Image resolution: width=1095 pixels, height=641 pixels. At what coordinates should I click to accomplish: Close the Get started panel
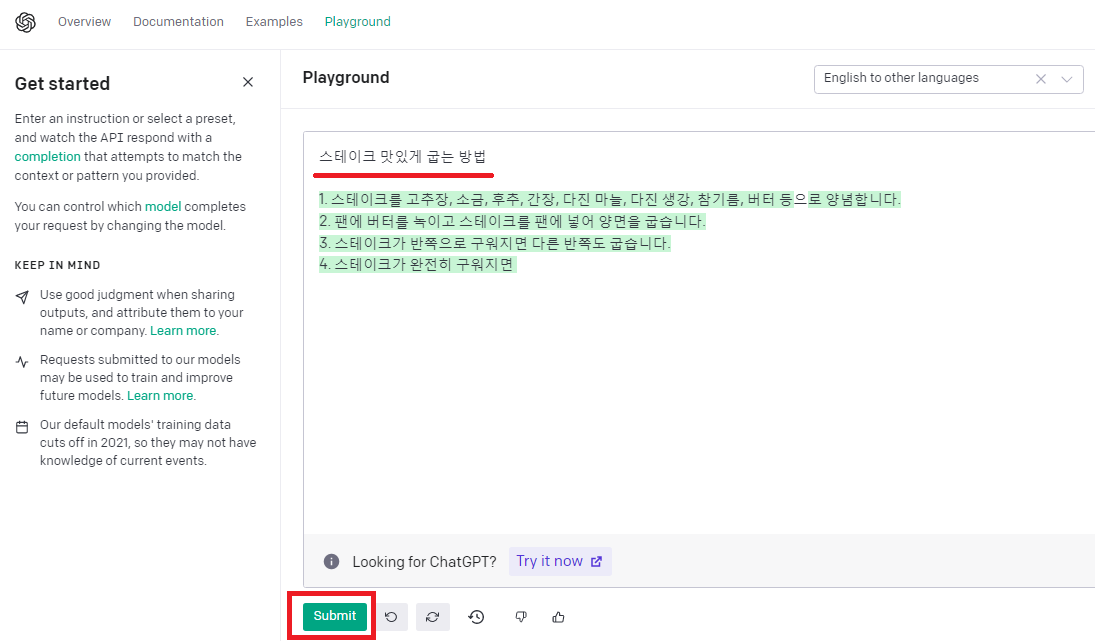247,82
